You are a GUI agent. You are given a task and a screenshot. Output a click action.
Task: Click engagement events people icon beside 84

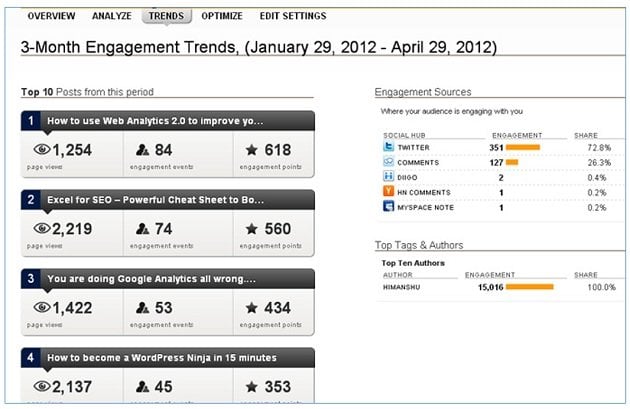(x=142, y=150)
